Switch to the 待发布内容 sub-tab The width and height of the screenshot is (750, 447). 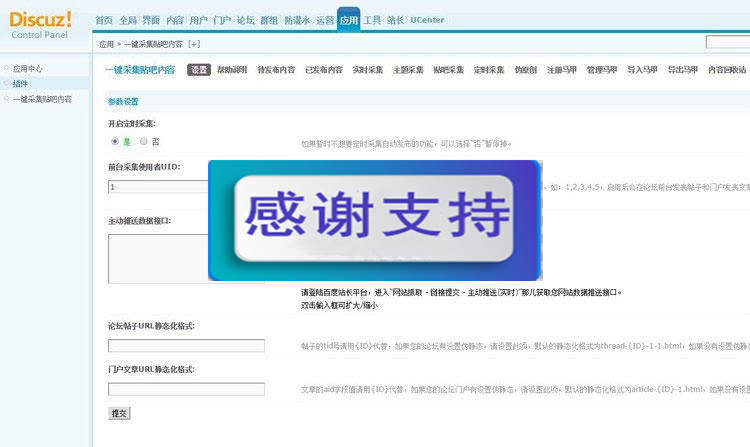tap(276, 70)
